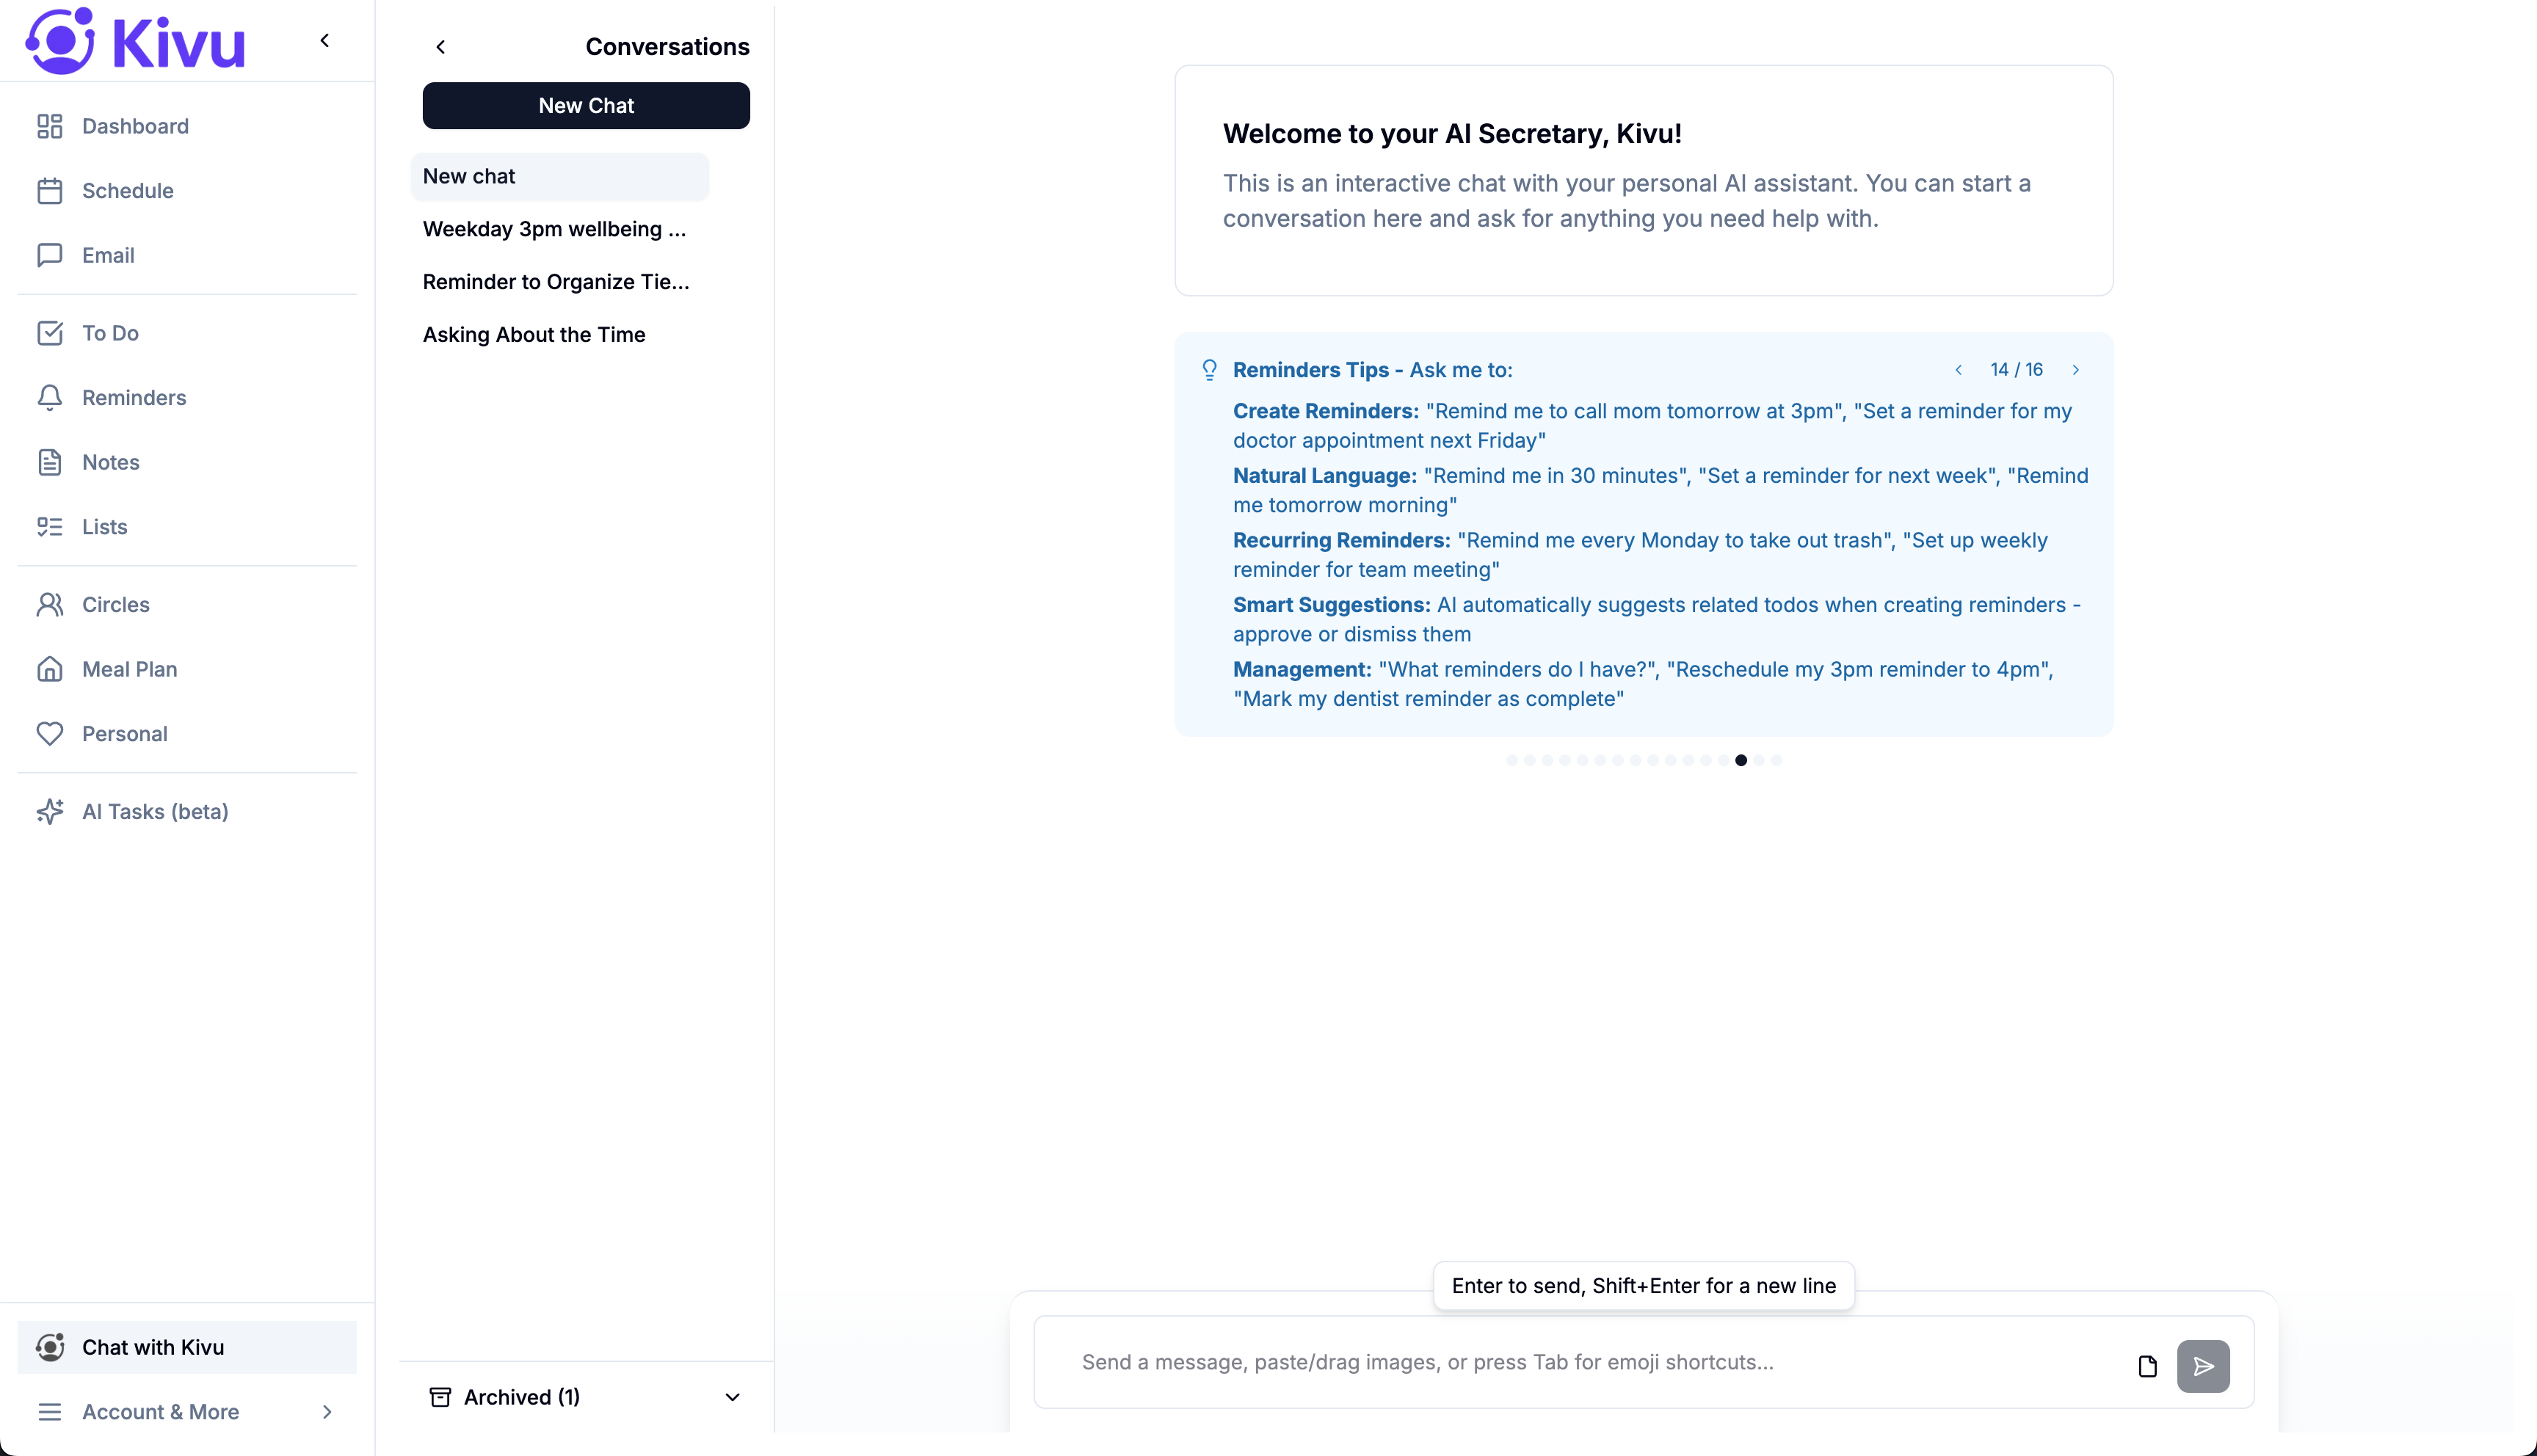Collapse the sidebar with the left arrow
This screenshot has height=1456, width=2537.
coord(325,40)
